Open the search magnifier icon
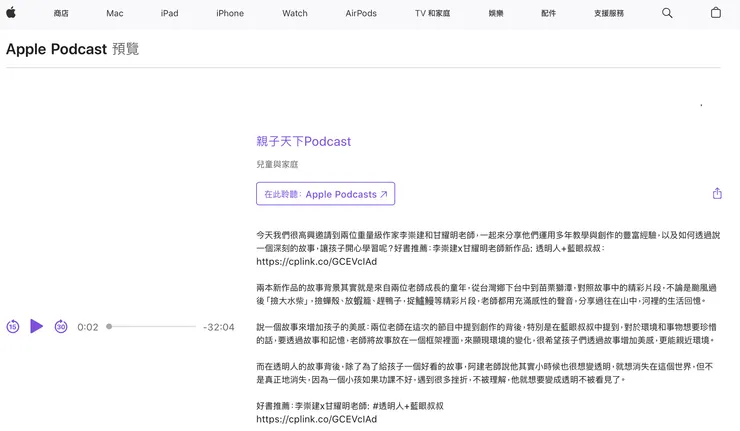740x431 pixels. (x=667, y=13)
